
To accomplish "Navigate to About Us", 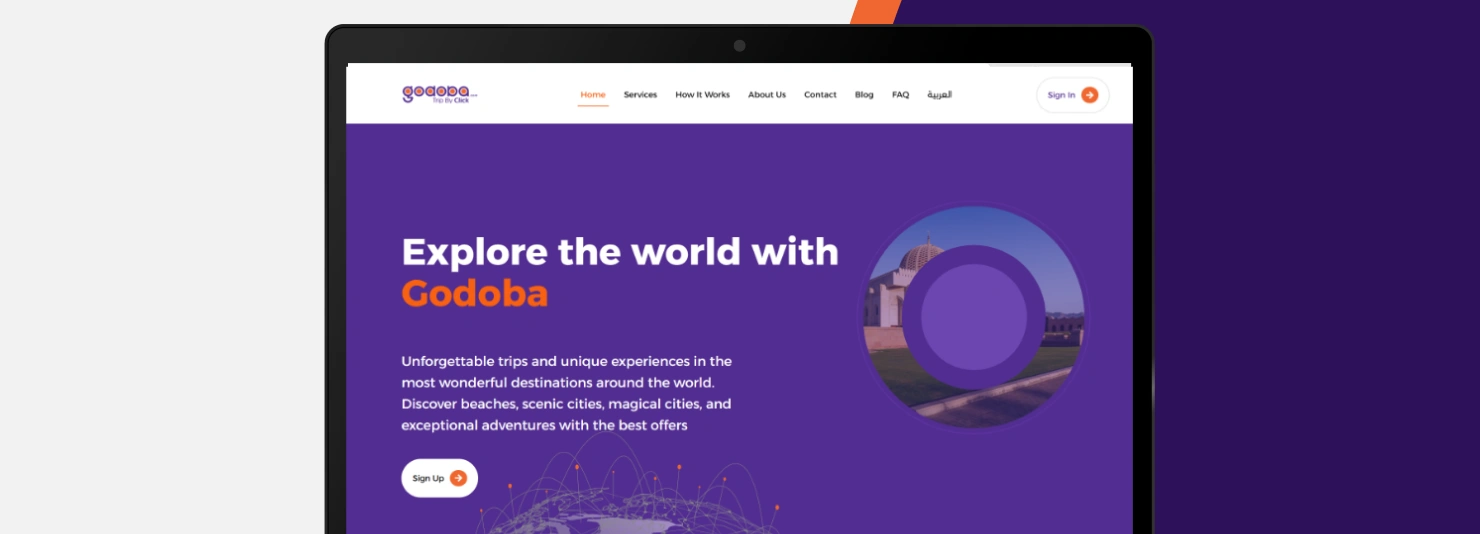I will [x=767, y=95].
